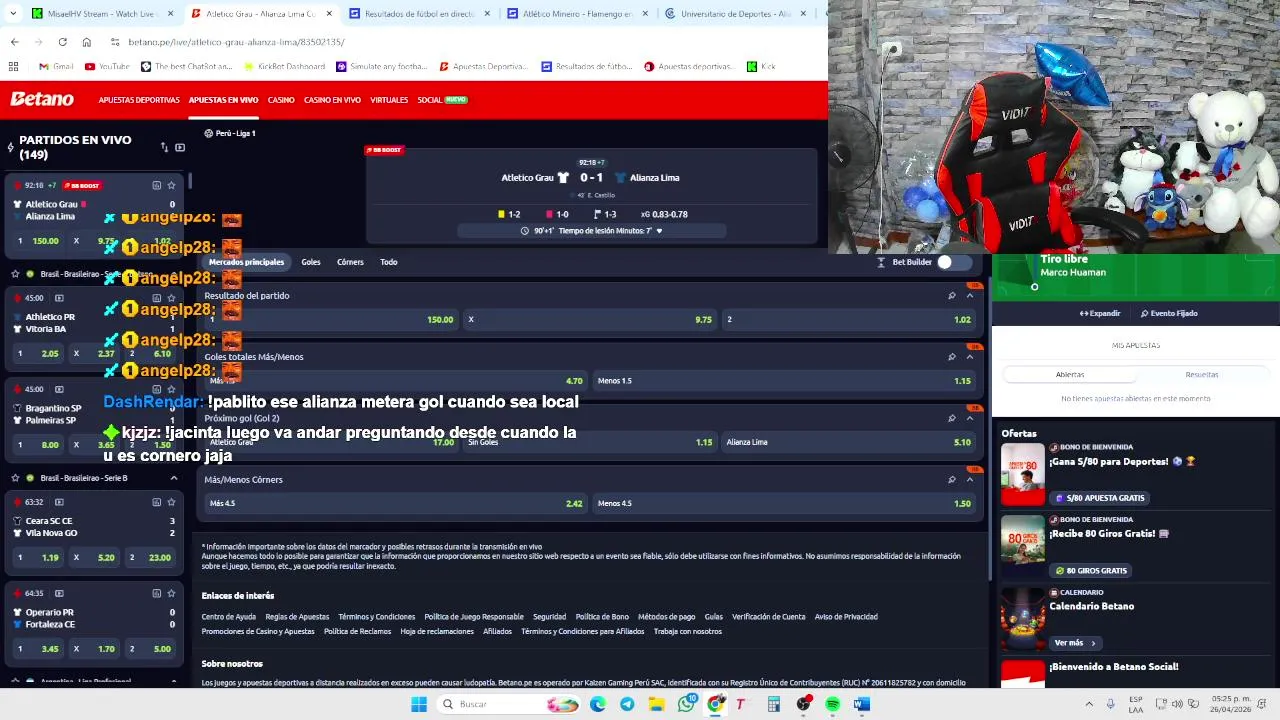Screen dimensions: 1280x720
Task: Open stats icon for Atletico Grau match card
Action: click(x=156, y=185)
